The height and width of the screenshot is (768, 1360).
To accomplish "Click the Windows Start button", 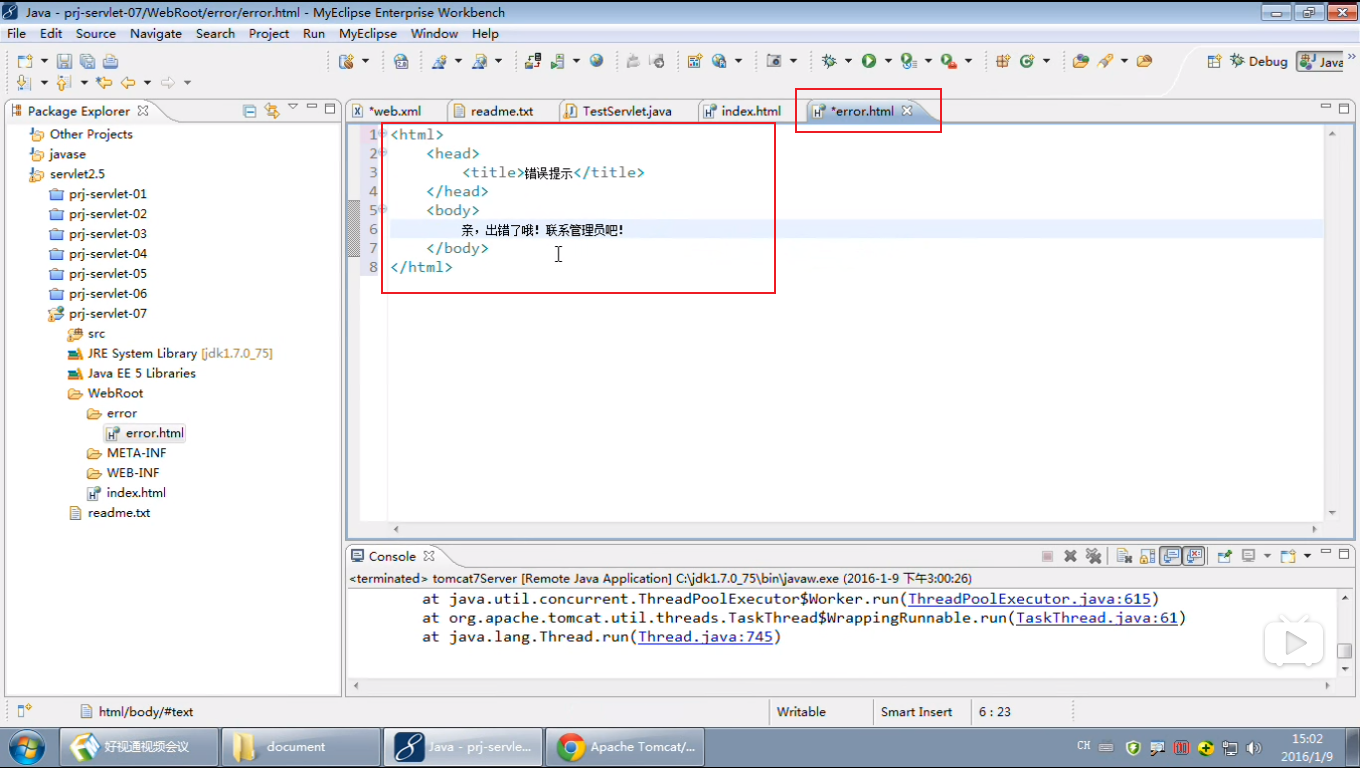I will pyautogui.click(x=26, y=747).
